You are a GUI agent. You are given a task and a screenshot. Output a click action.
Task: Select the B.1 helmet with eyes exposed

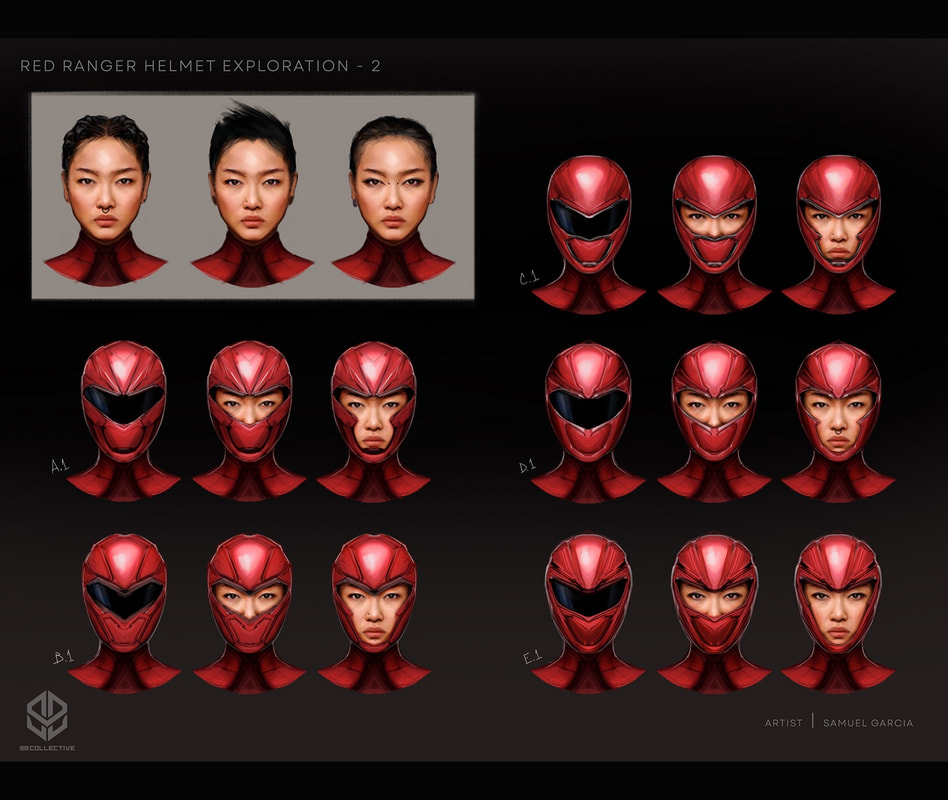pyautogui.click(x=249, y=613)
